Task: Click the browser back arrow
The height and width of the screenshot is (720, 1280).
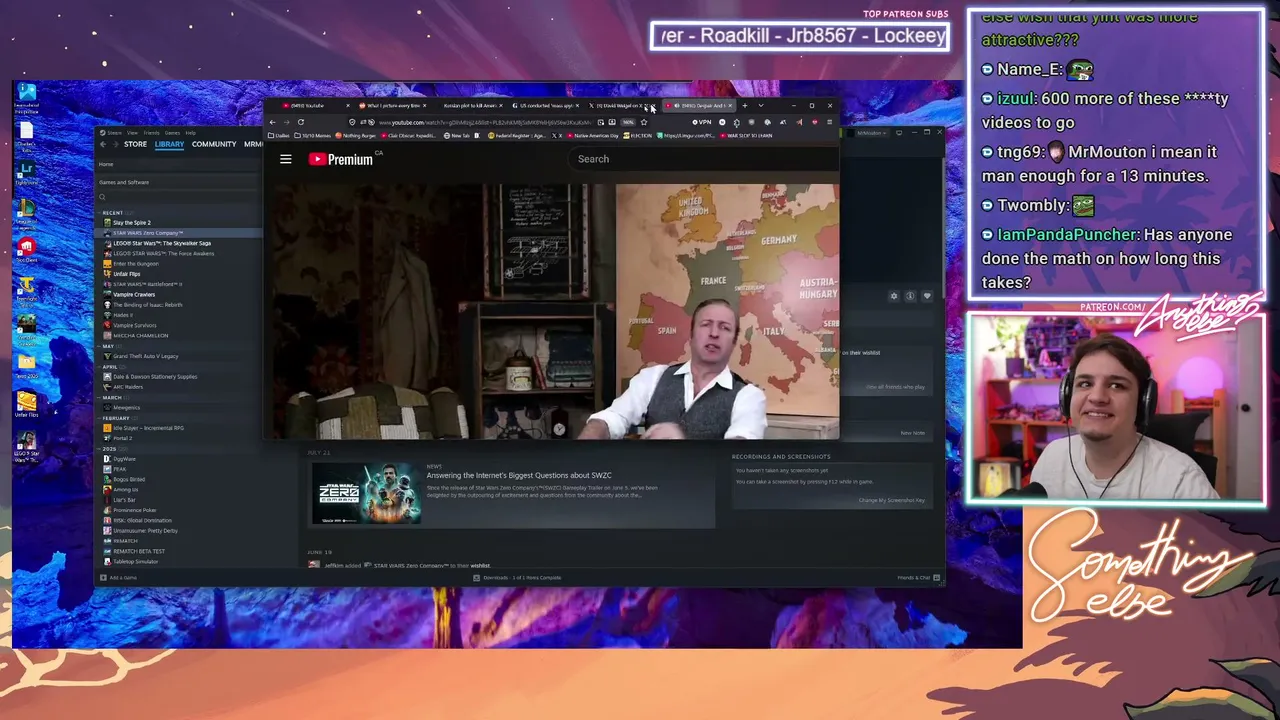Action: pos(272,122)
